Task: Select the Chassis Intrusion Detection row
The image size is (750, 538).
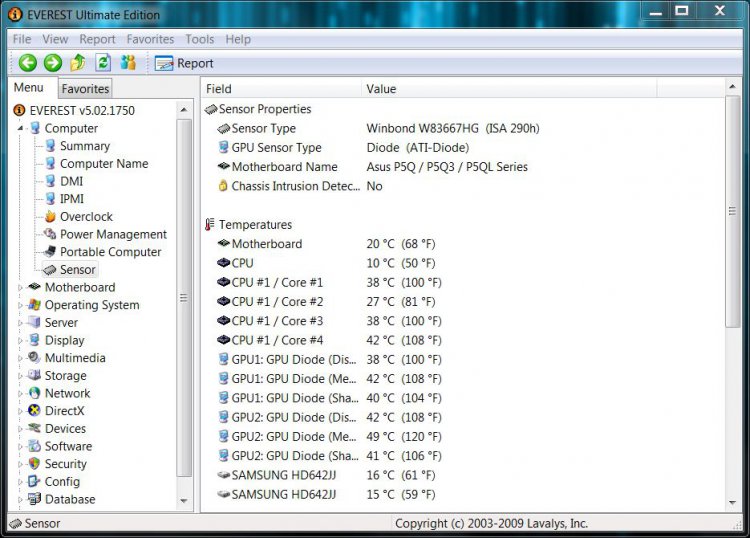Action: (x=300, y=186)
